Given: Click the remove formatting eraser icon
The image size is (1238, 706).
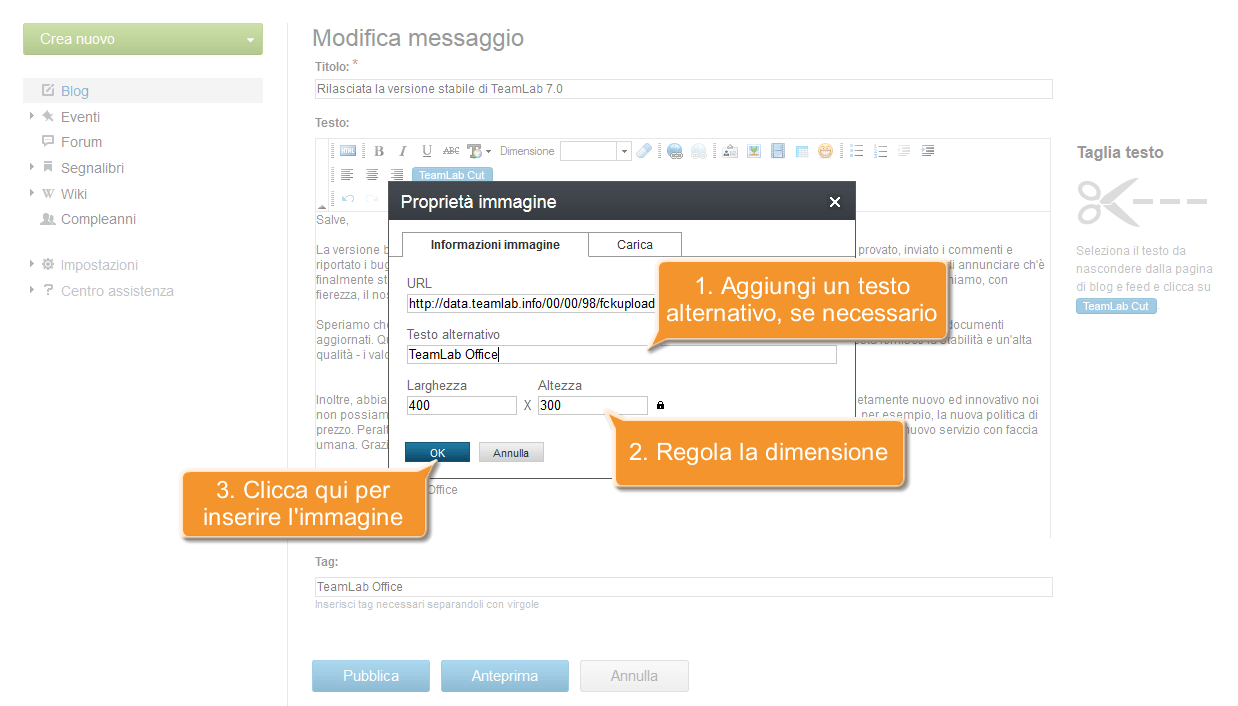Looking at the screenshot, I should pos(644,151).
